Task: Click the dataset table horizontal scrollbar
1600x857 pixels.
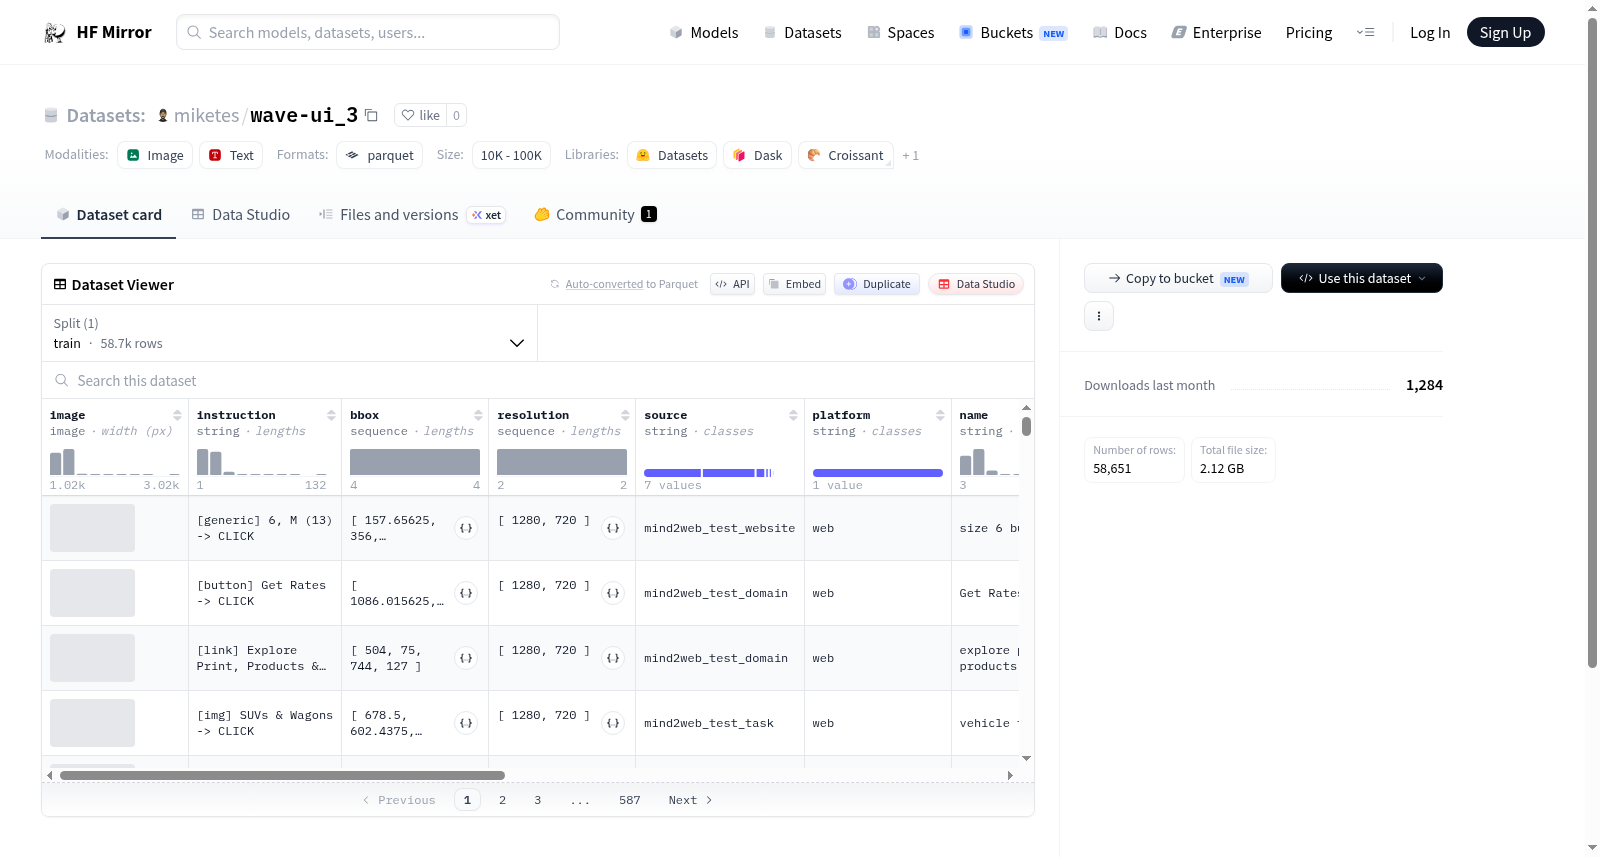Action: point(282,775)
